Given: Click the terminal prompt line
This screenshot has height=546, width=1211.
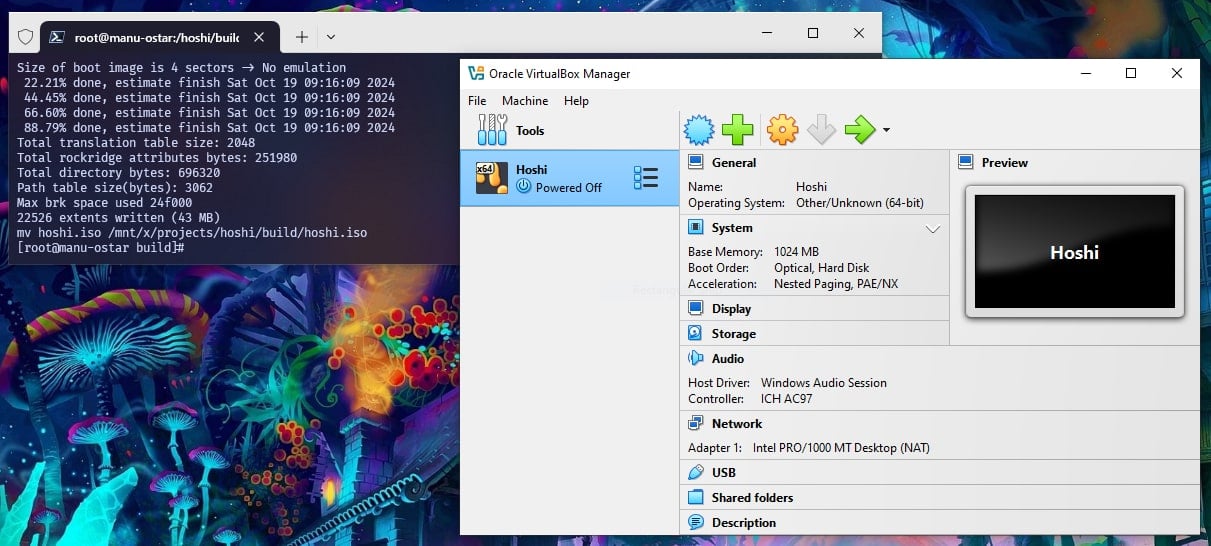Looking at the screenshot, I should (x=100, y=247).
